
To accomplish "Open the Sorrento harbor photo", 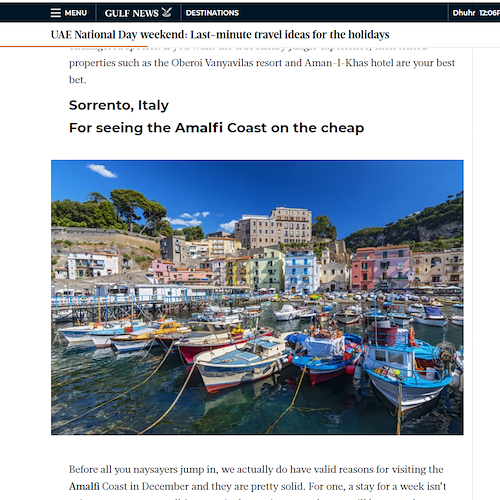I will 257,297.
